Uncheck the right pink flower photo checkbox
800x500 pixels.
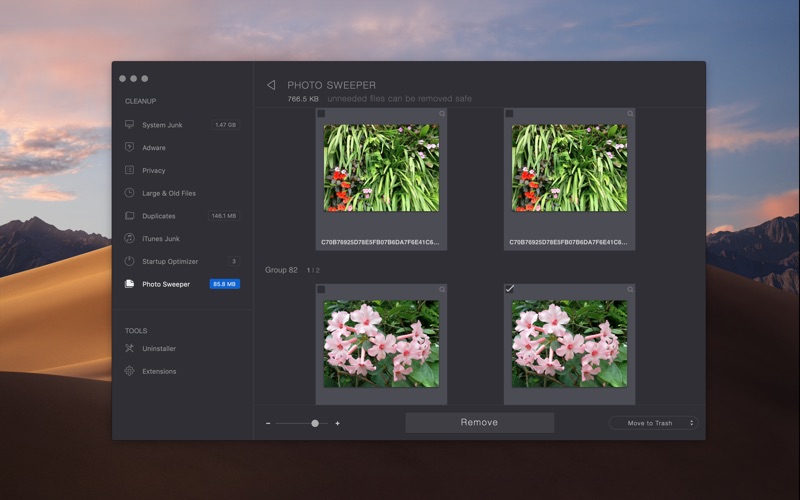click(x=509, y=289)
